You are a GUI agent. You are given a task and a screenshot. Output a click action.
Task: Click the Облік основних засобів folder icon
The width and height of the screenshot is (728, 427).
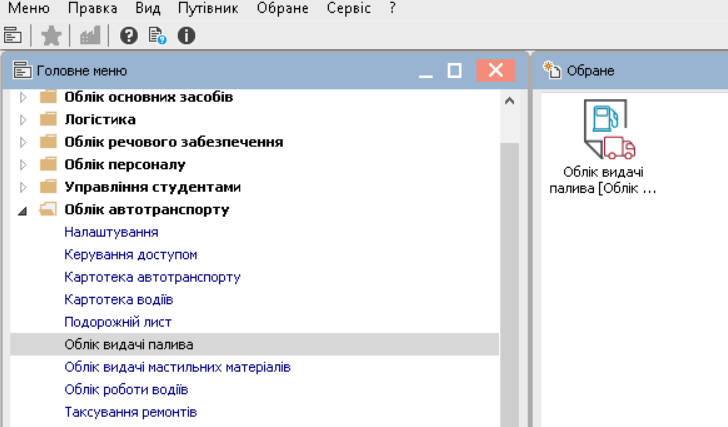[x=48, y=97]
